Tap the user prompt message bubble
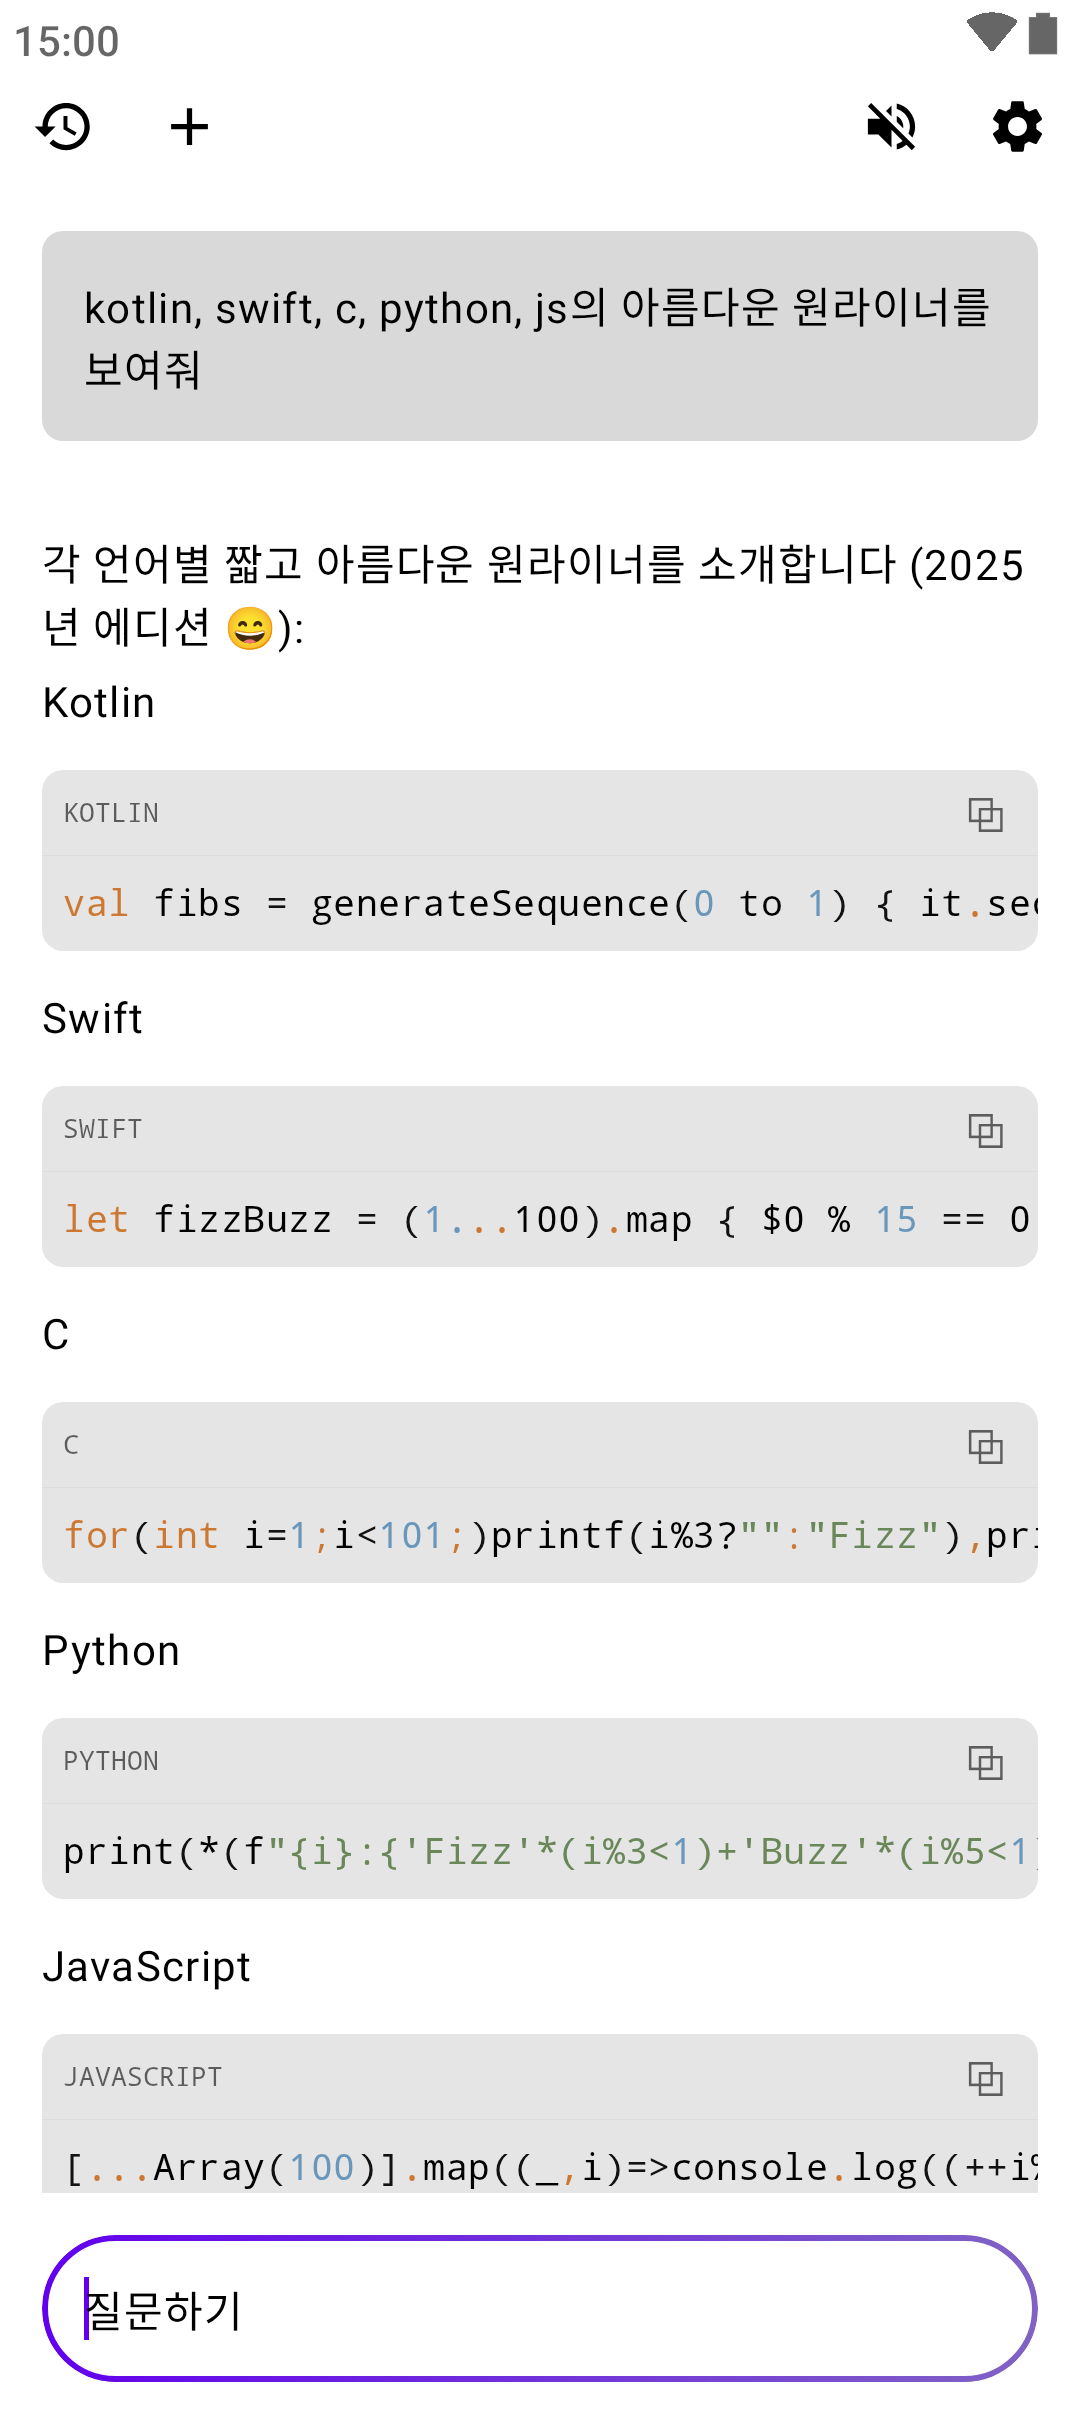 (x=540, y=336)
